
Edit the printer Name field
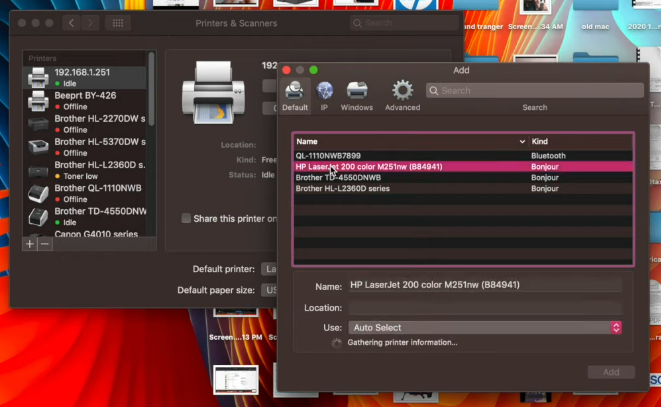[x=485, y=285]
